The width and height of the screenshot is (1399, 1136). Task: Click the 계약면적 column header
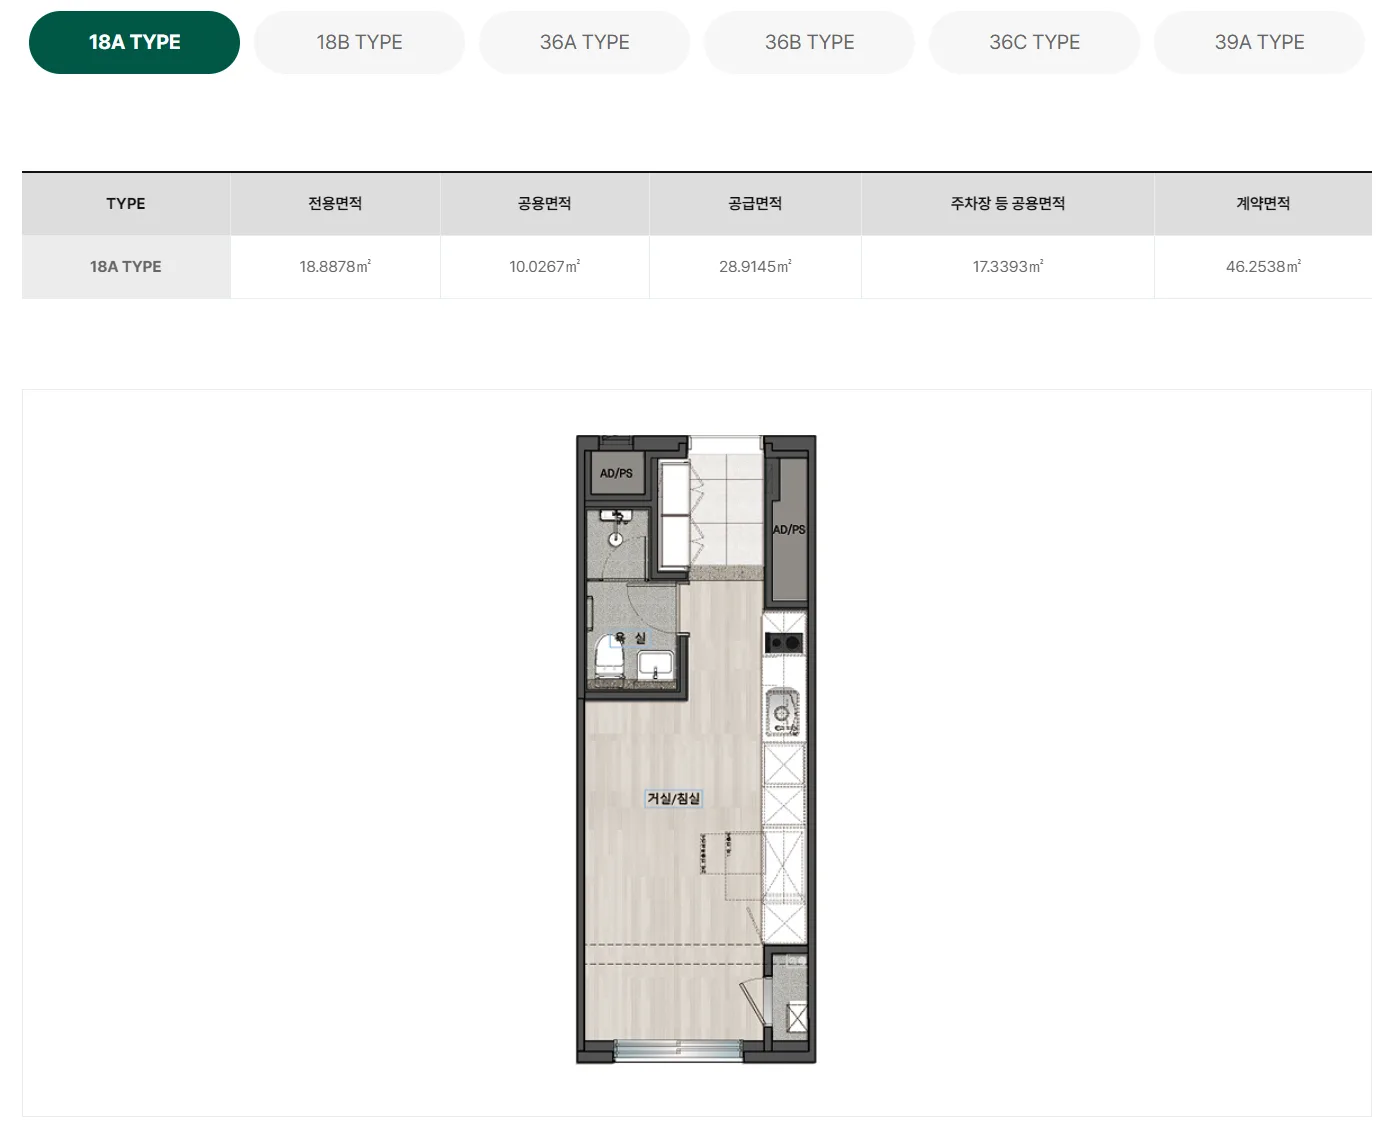point(1263,204)
